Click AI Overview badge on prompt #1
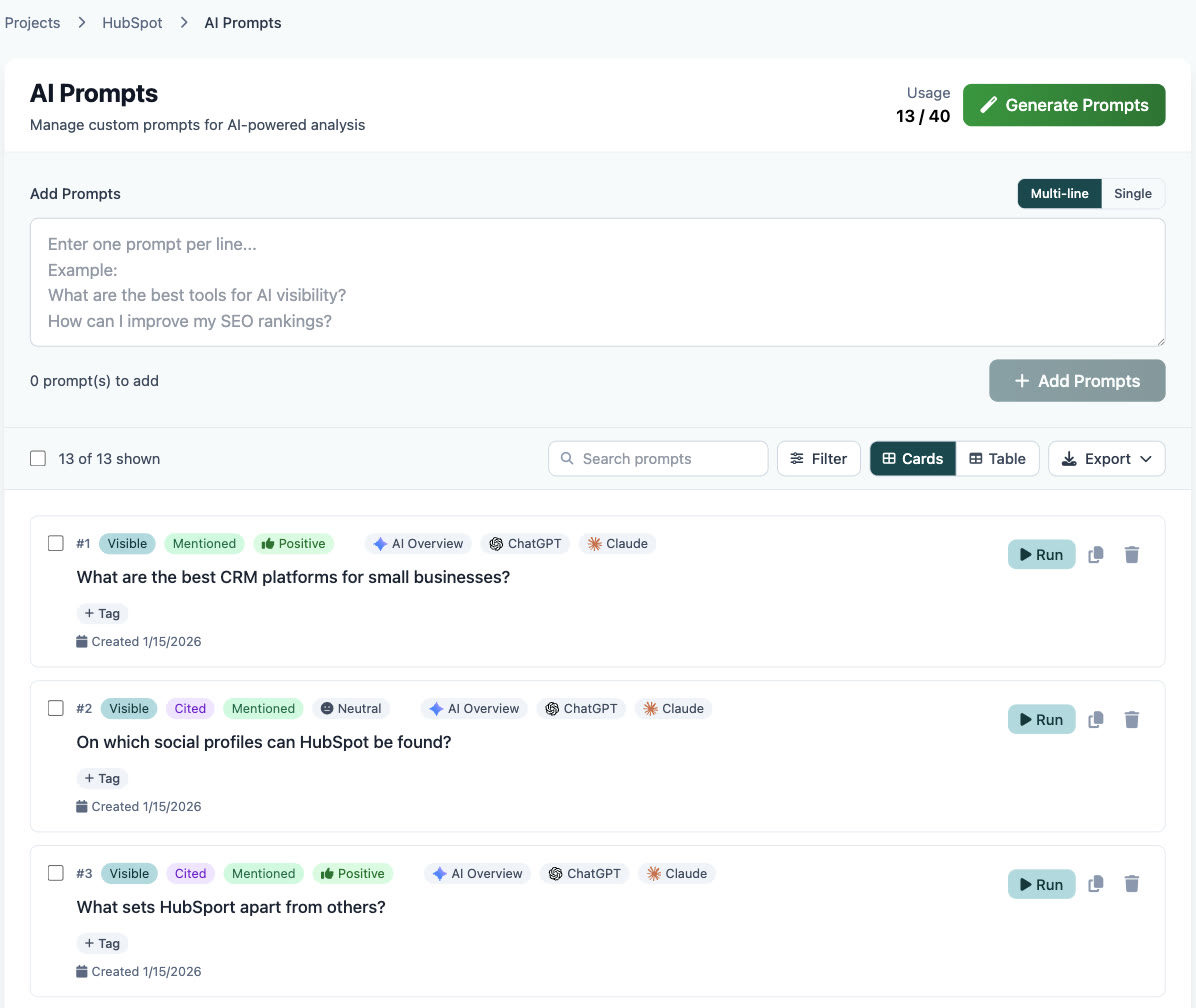 [418, 544]
